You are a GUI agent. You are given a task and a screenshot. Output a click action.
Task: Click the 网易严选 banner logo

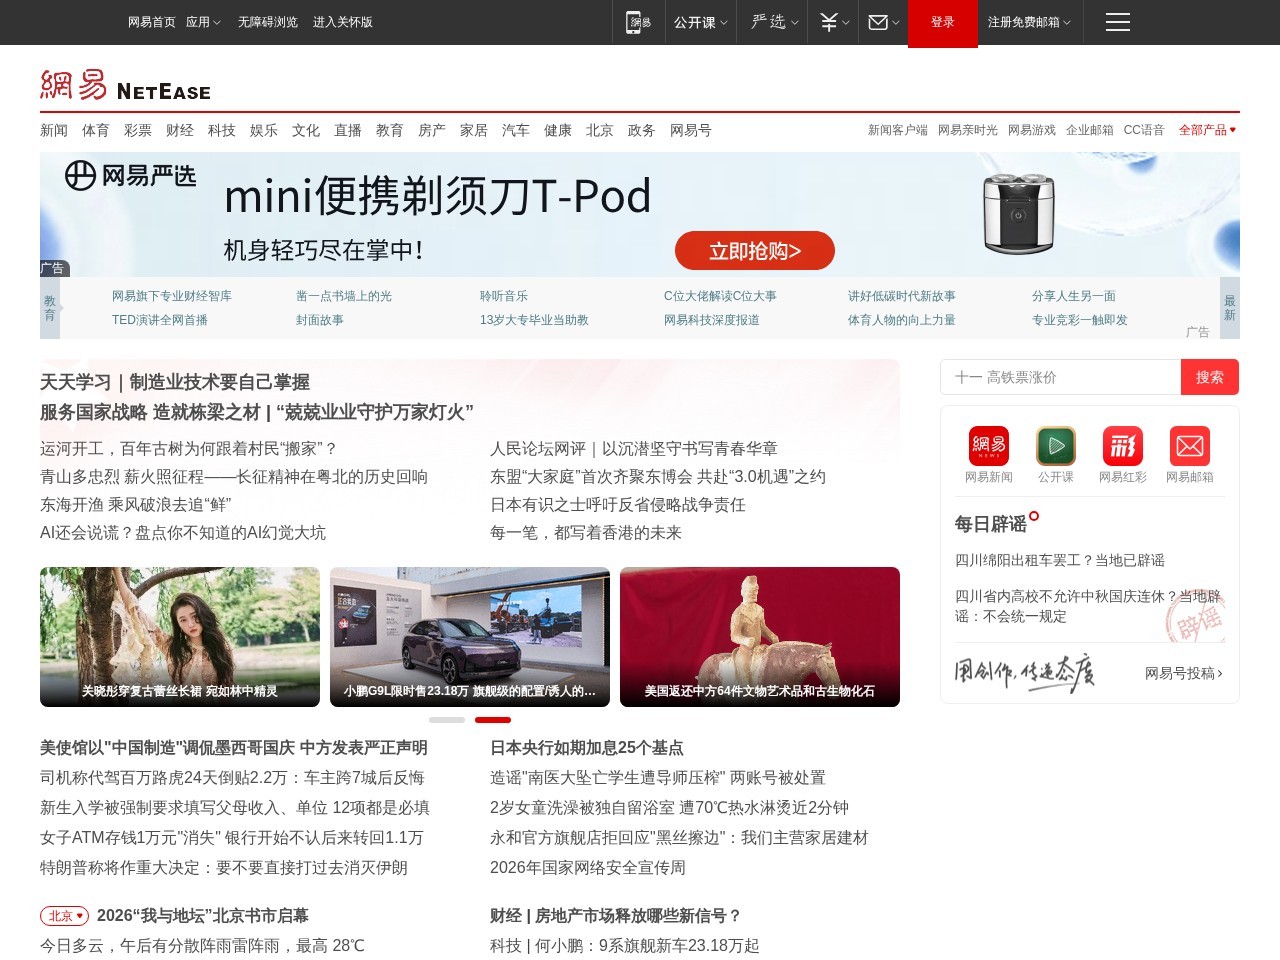(x=130, y=176)
